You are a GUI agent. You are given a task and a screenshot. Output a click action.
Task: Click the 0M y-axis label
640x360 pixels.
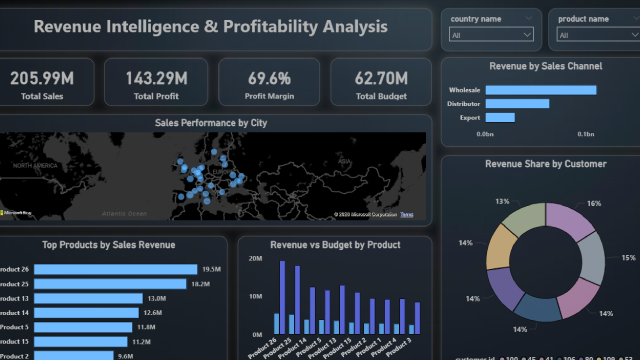tap(257, 335)
